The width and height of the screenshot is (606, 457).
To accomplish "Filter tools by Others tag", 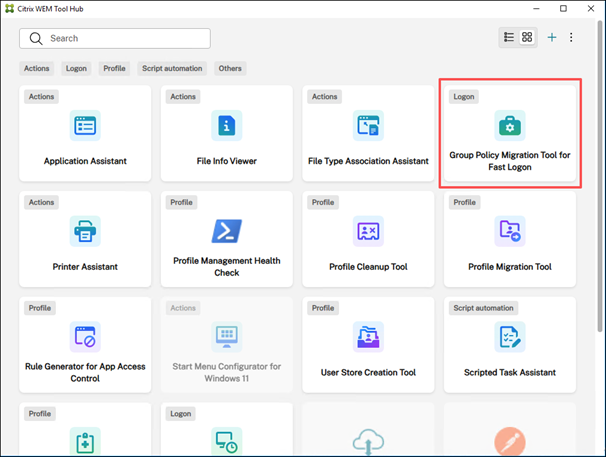I will click(x=230, y=69).
